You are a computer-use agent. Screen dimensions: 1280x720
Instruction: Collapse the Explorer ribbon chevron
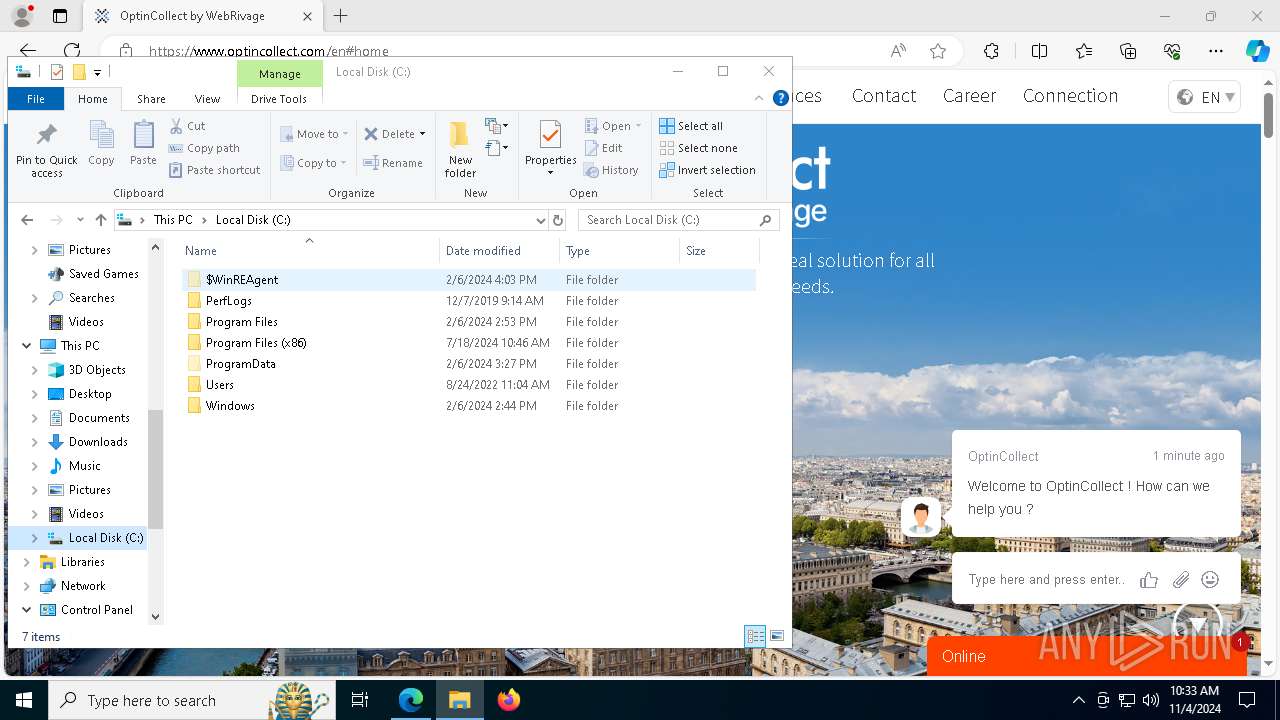point(759,98)
